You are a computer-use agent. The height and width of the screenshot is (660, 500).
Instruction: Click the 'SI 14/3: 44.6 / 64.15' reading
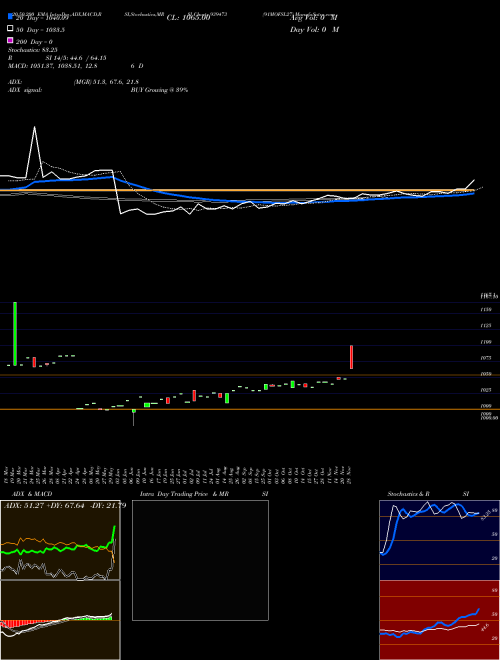click(76, 58)
